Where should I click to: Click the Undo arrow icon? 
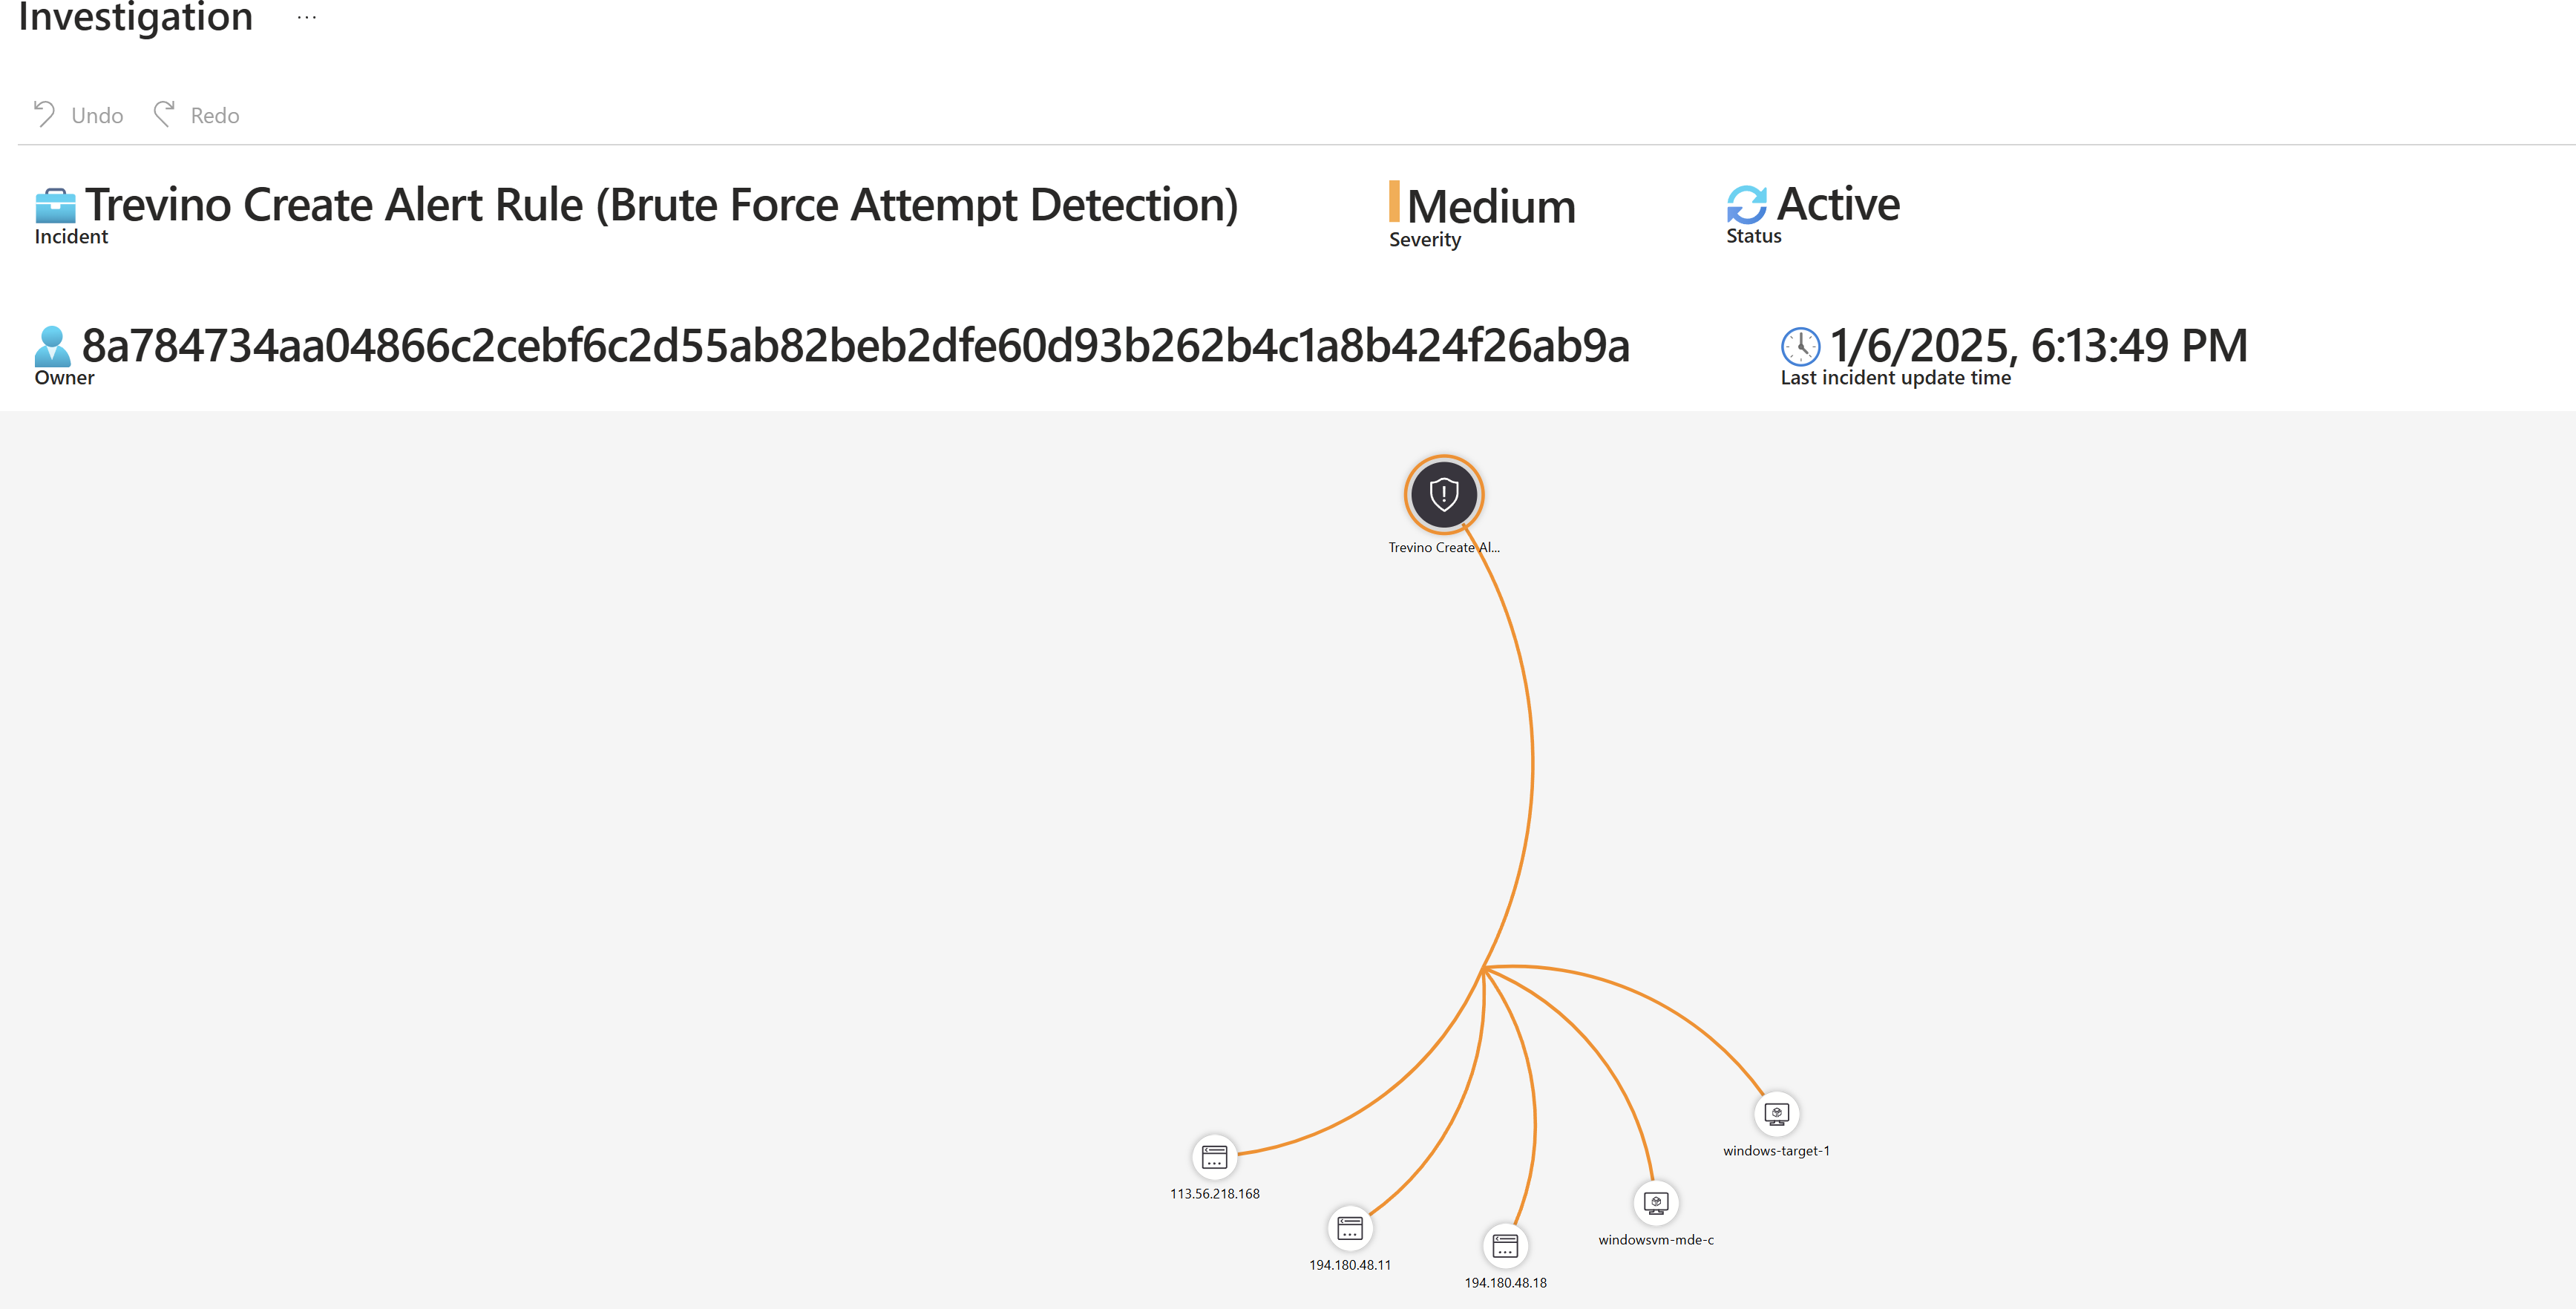44,114
